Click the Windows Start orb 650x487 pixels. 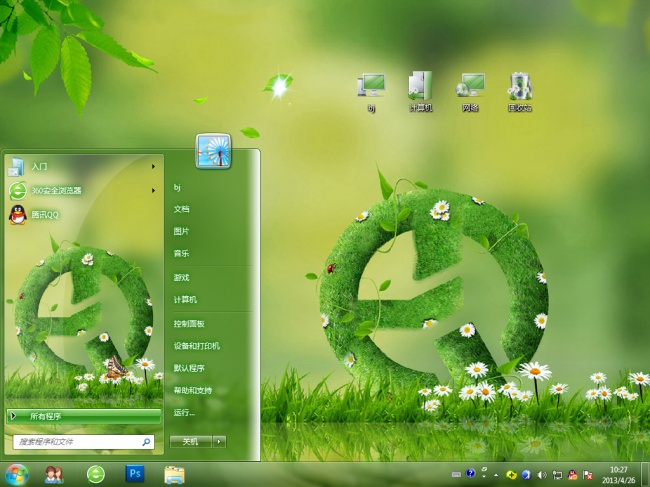pyautogui.click(x=17, y=474)
